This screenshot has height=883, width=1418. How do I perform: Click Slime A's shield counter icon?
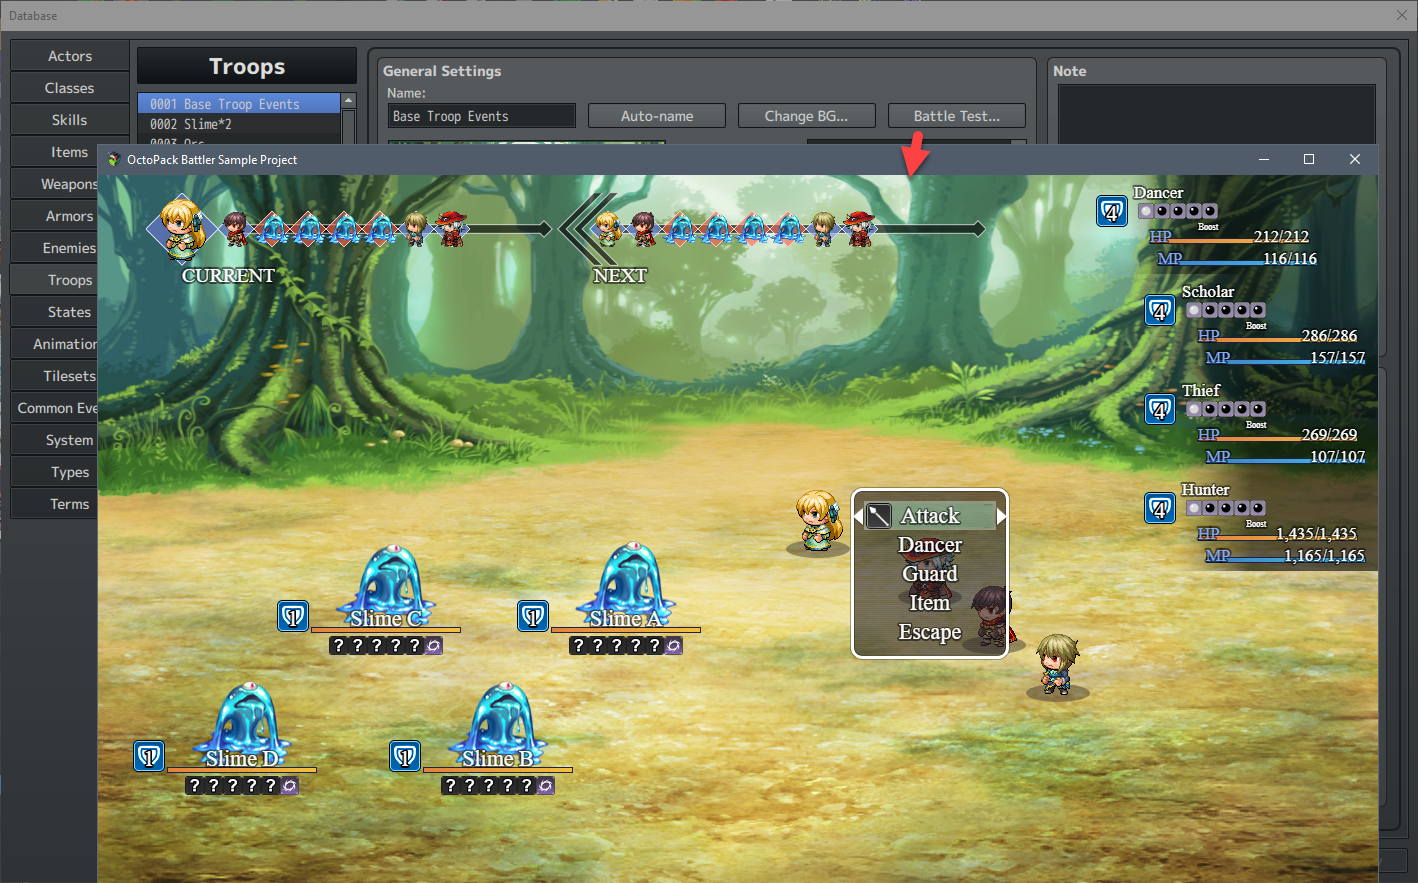(x=533, y=616)
